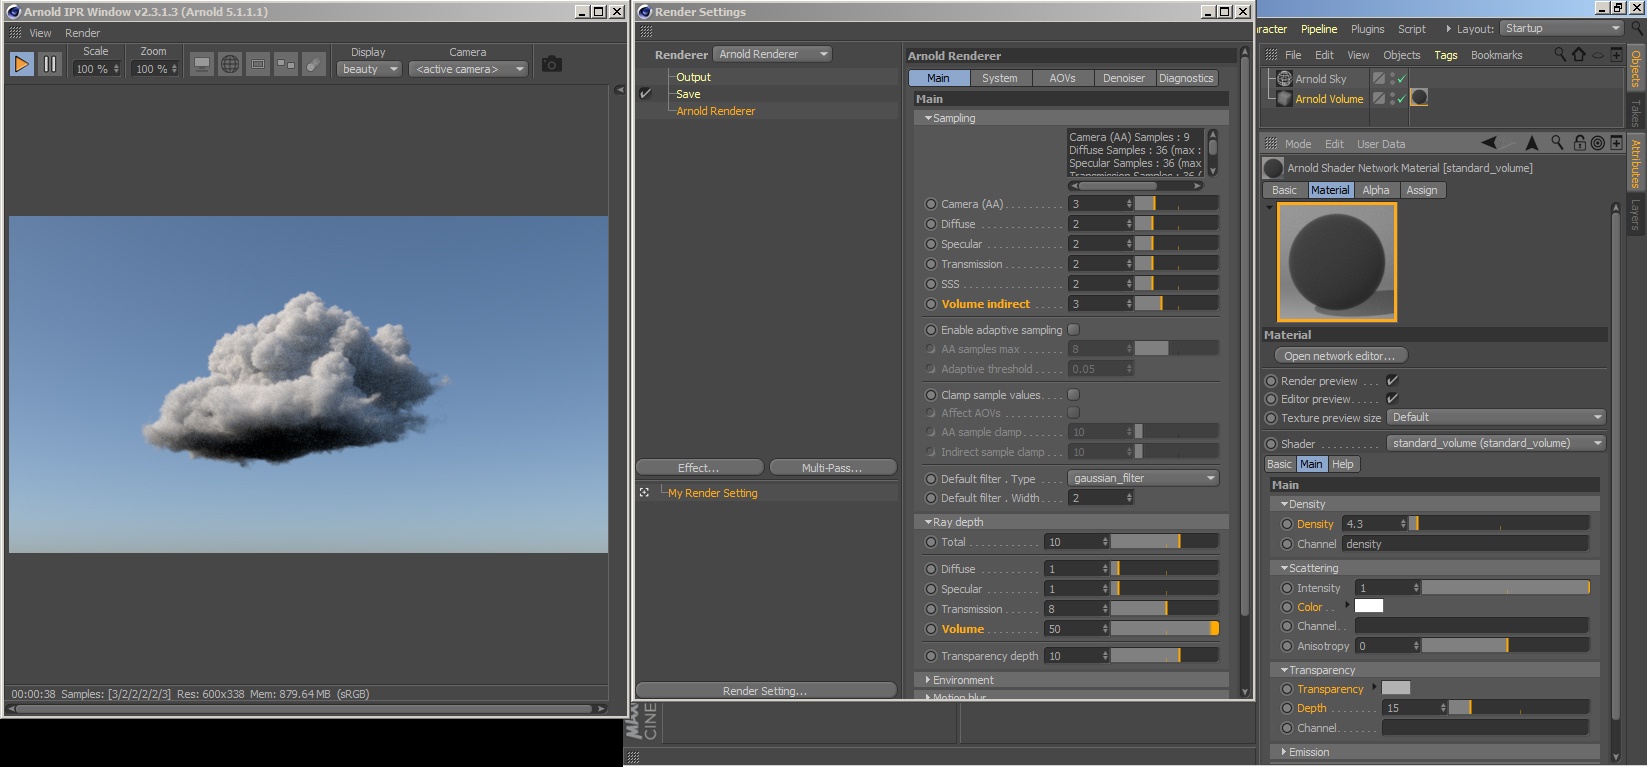Open a new Attribute Manager with plus icon
Image resolution: width=1647 pixels, height=767 pixels.
pyautogui.click(x=1616, y=143)
